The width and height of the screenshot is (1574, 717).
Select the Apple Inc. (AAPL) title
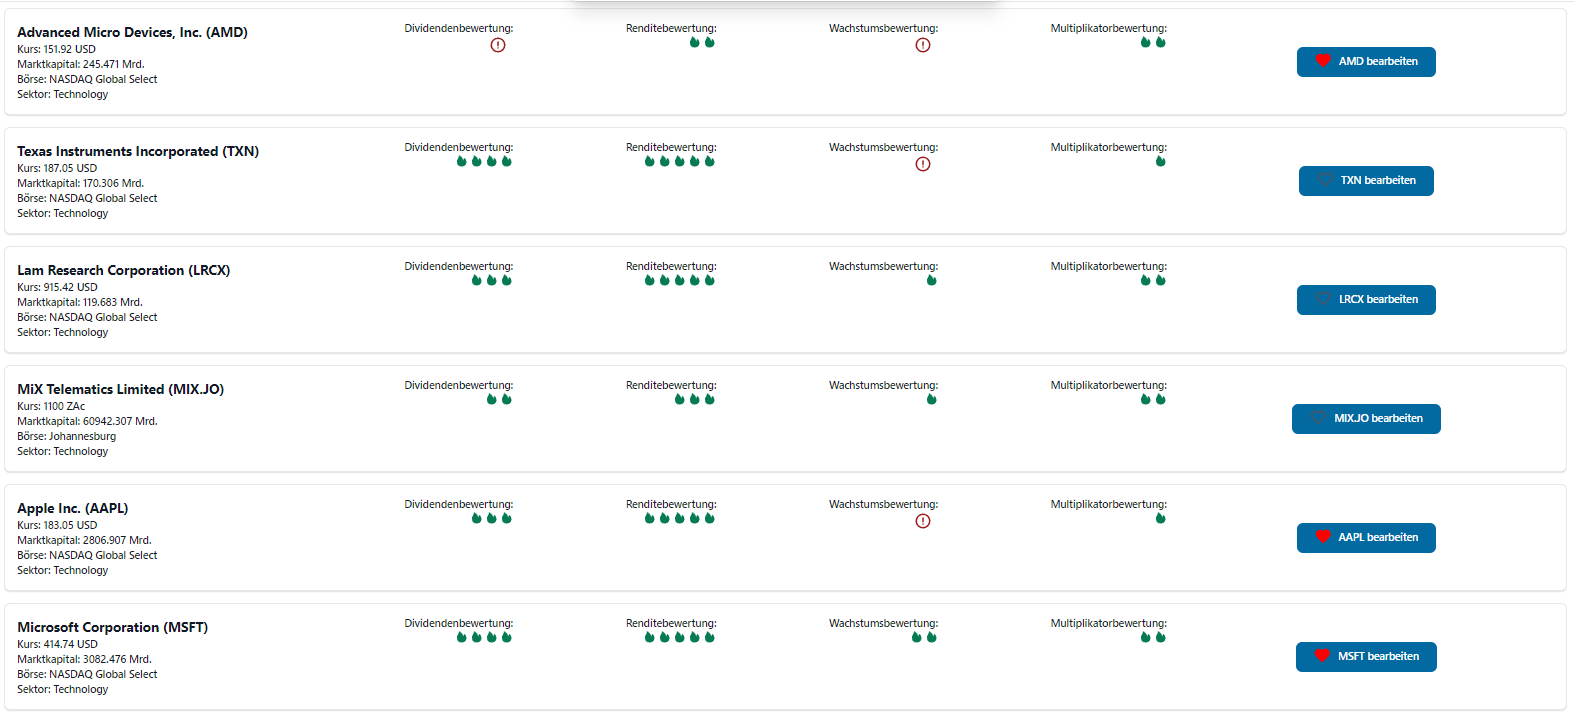pyautogui.click(x=73, y=508)
